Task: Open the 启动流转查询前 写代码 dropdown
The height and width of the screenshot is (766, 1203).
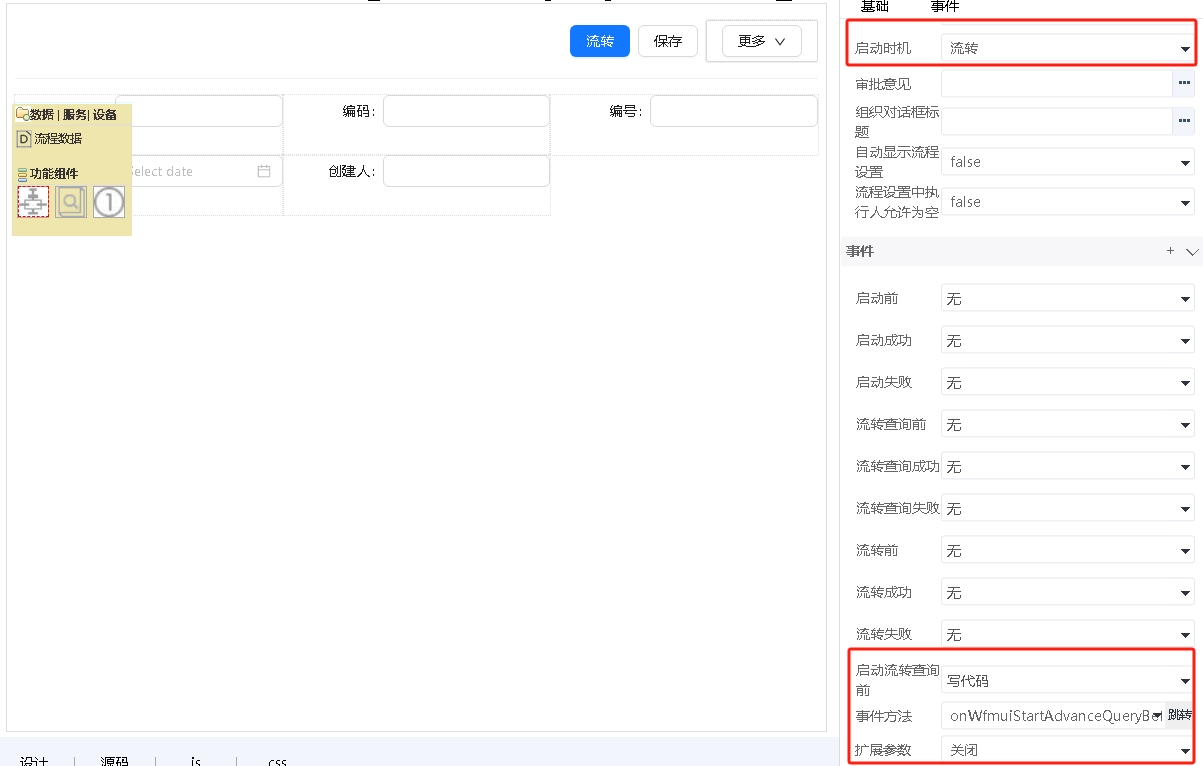Action: click(1067, 681)
